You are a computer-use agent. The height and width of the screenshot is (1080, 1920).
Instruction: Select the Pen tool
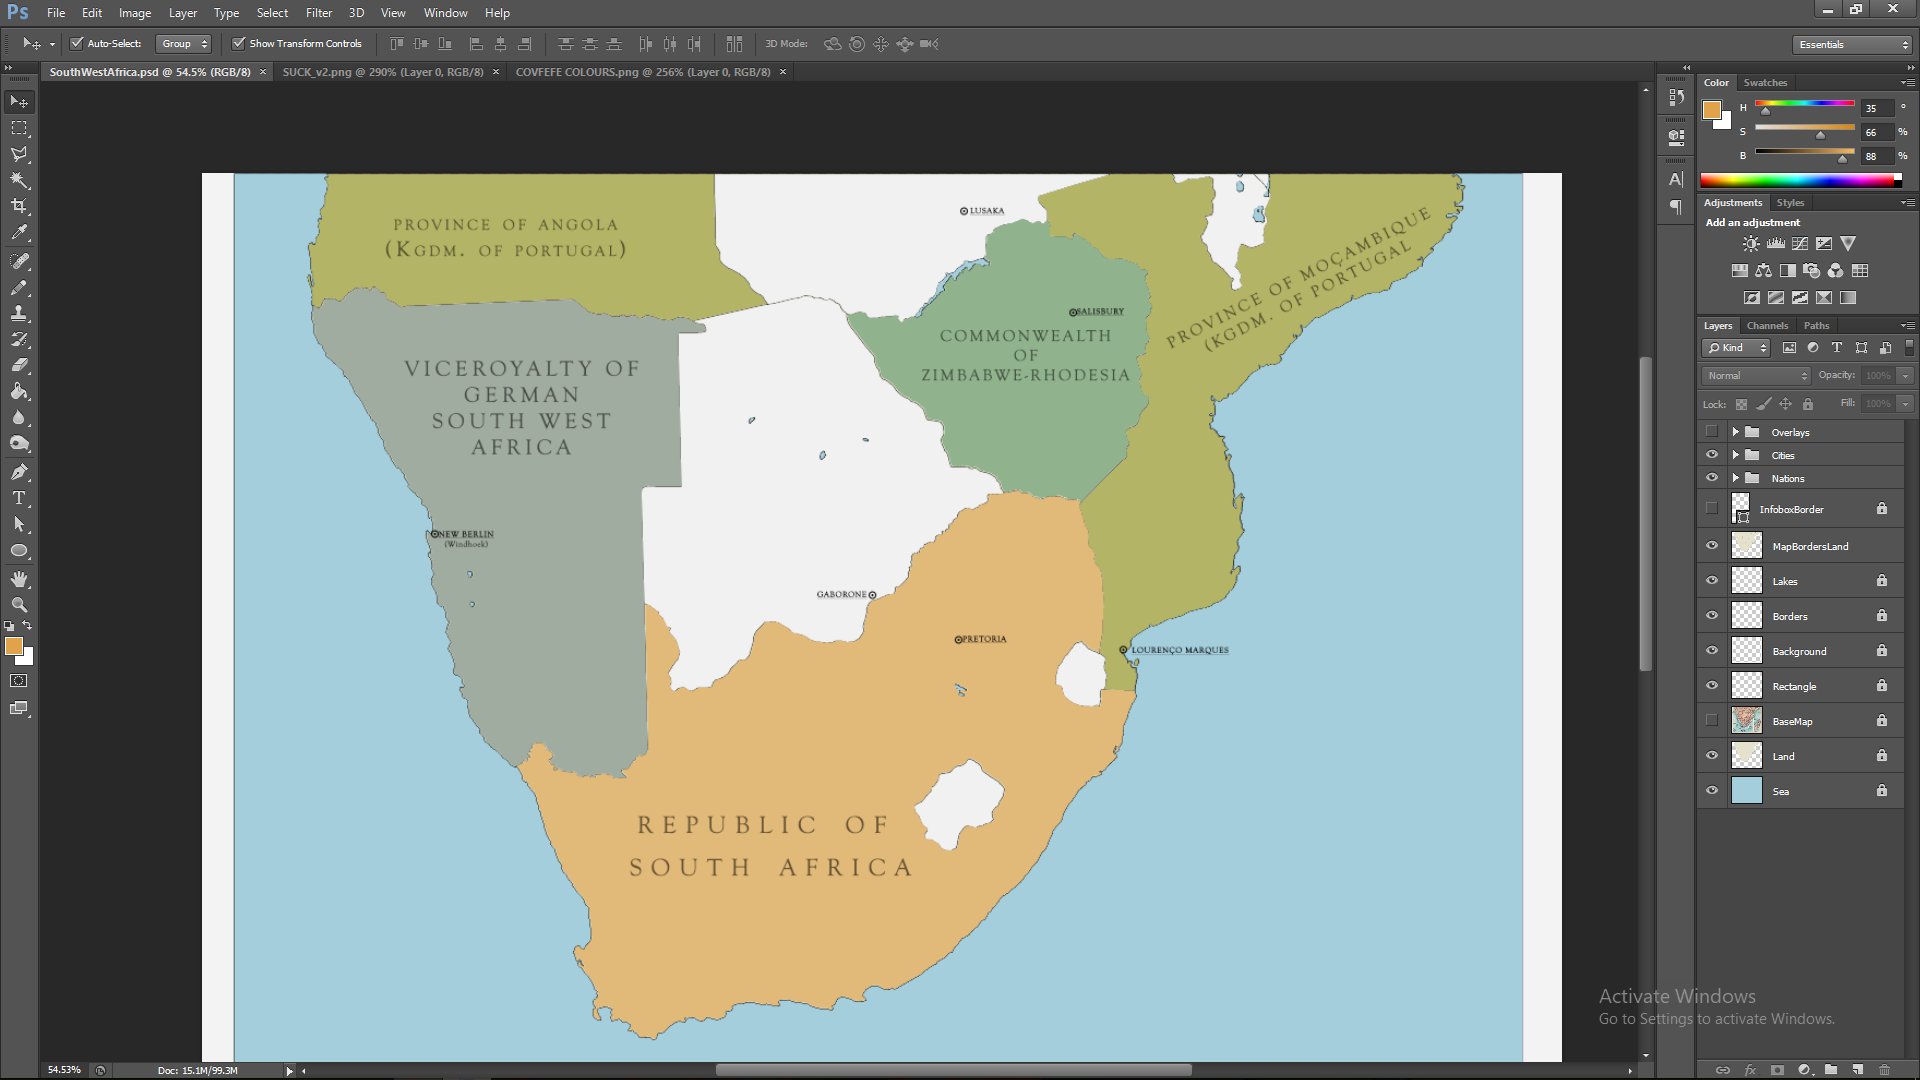[x=19, y=472]
